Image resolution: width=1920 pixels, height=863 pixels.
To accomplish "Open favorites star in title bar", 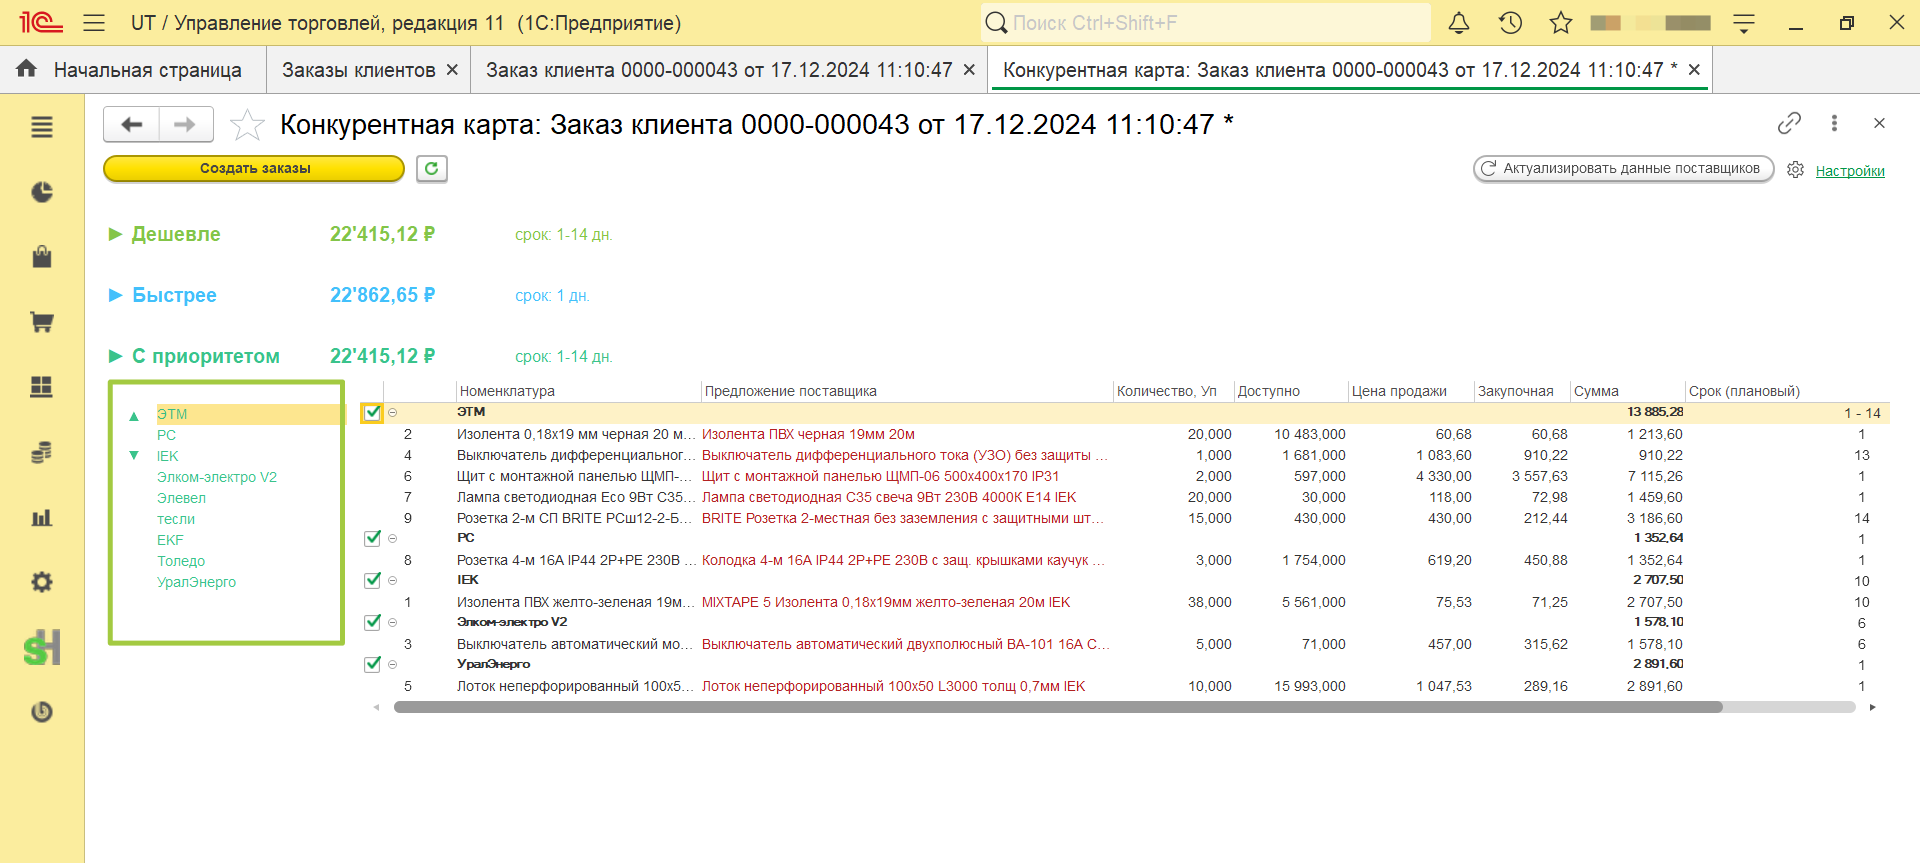I will coord(1561,23).
